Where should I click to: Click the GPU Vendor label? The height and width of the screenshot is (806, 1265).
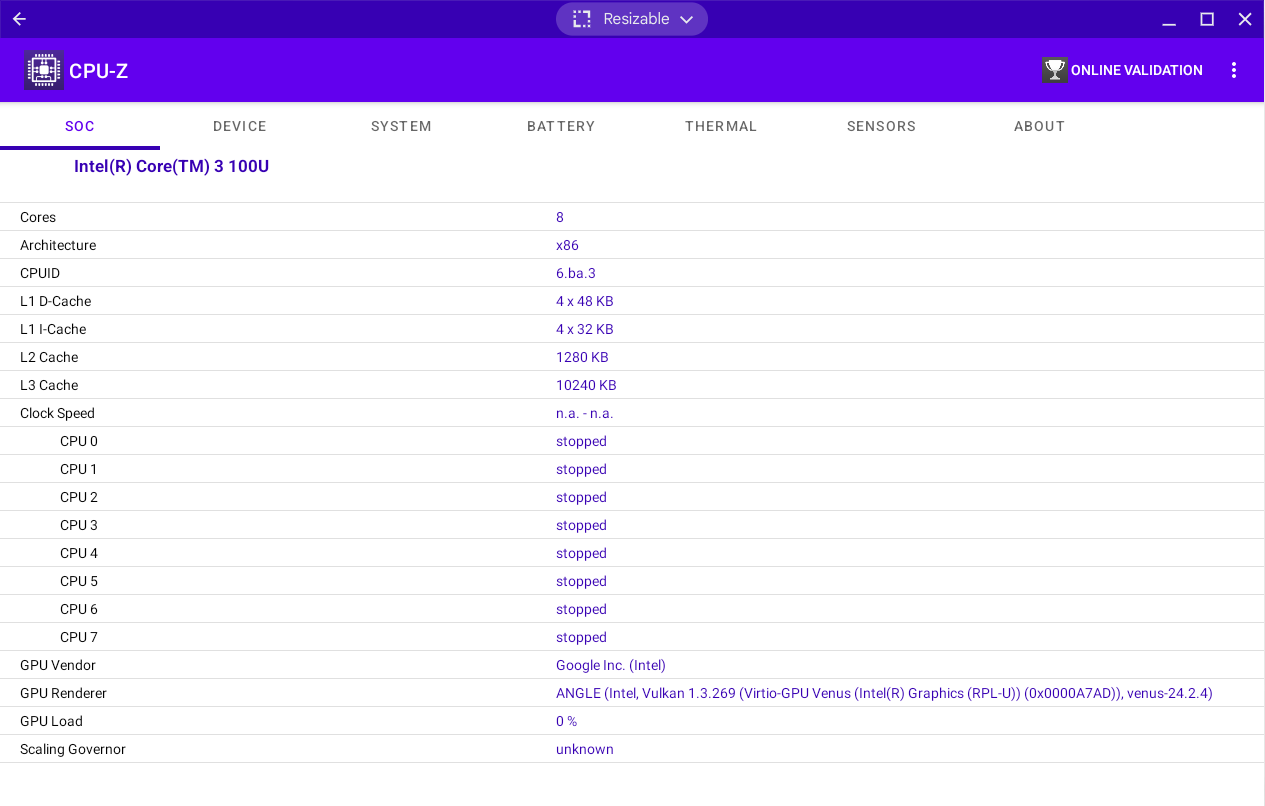click(58, 665)
